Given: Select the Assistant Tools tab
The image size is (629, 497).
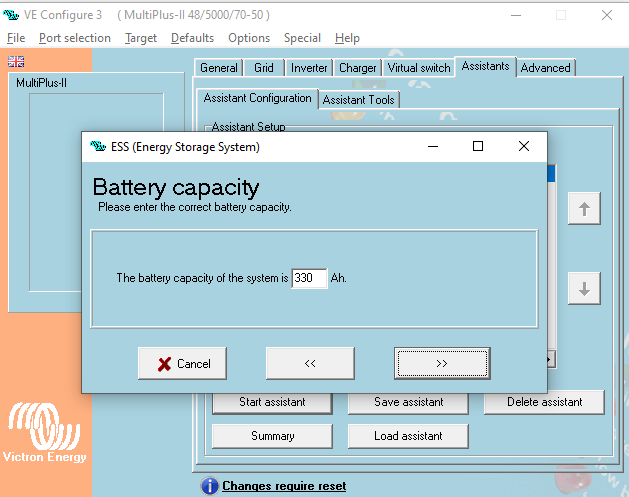Looking at the screenshot, I should coord(359,100).
